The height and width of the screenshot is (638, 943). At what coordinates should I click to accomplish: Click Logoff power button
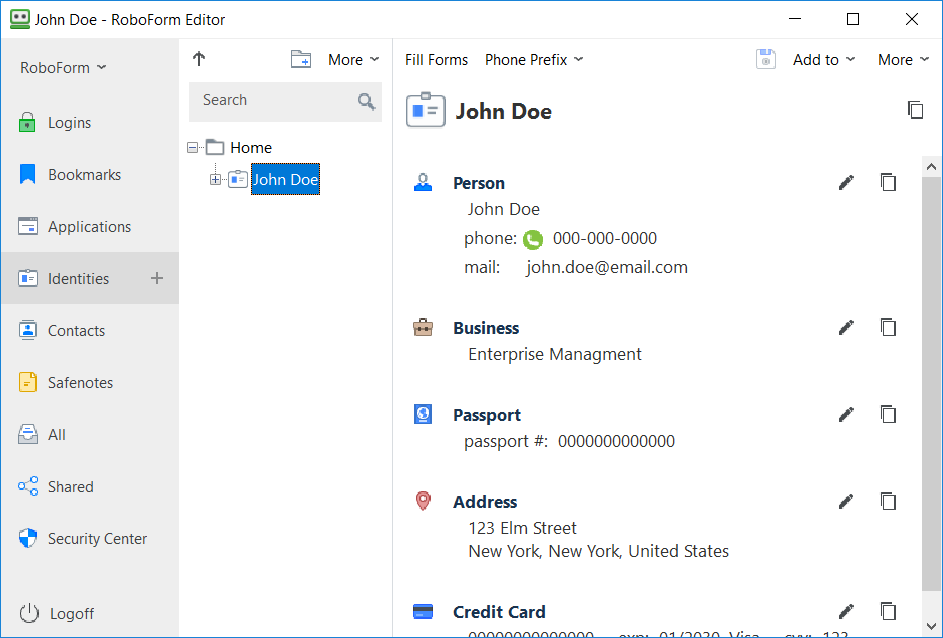coord(57,613)
